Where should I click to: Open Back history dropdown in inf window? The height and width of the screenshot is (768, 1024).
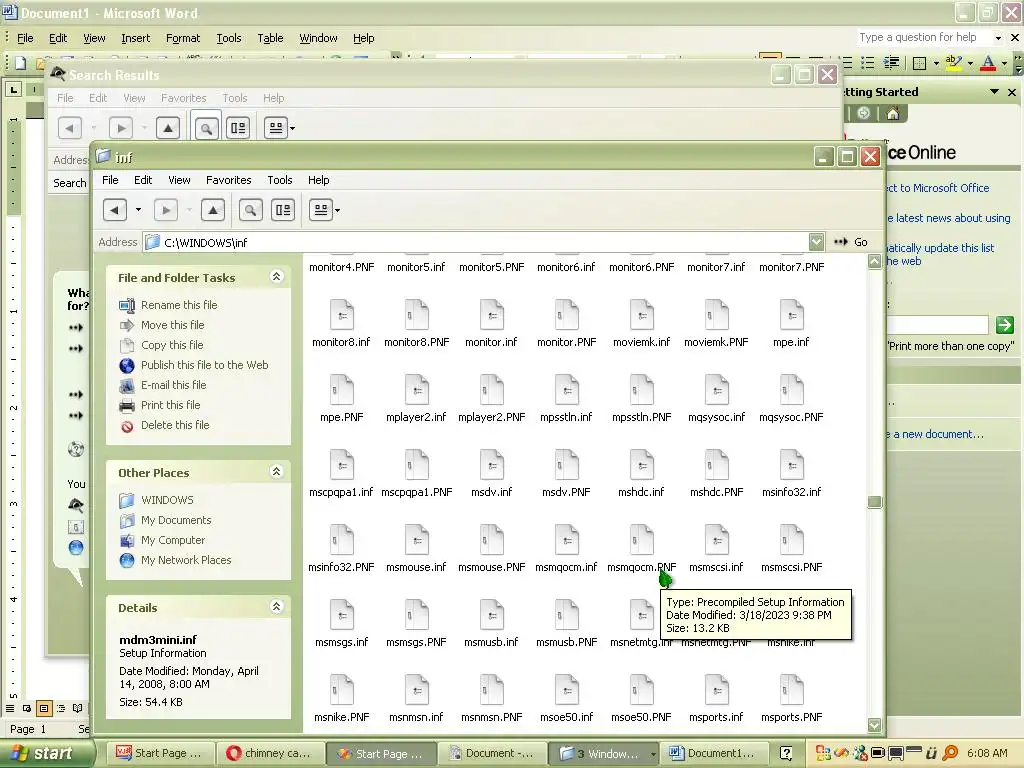coord(138,210)
